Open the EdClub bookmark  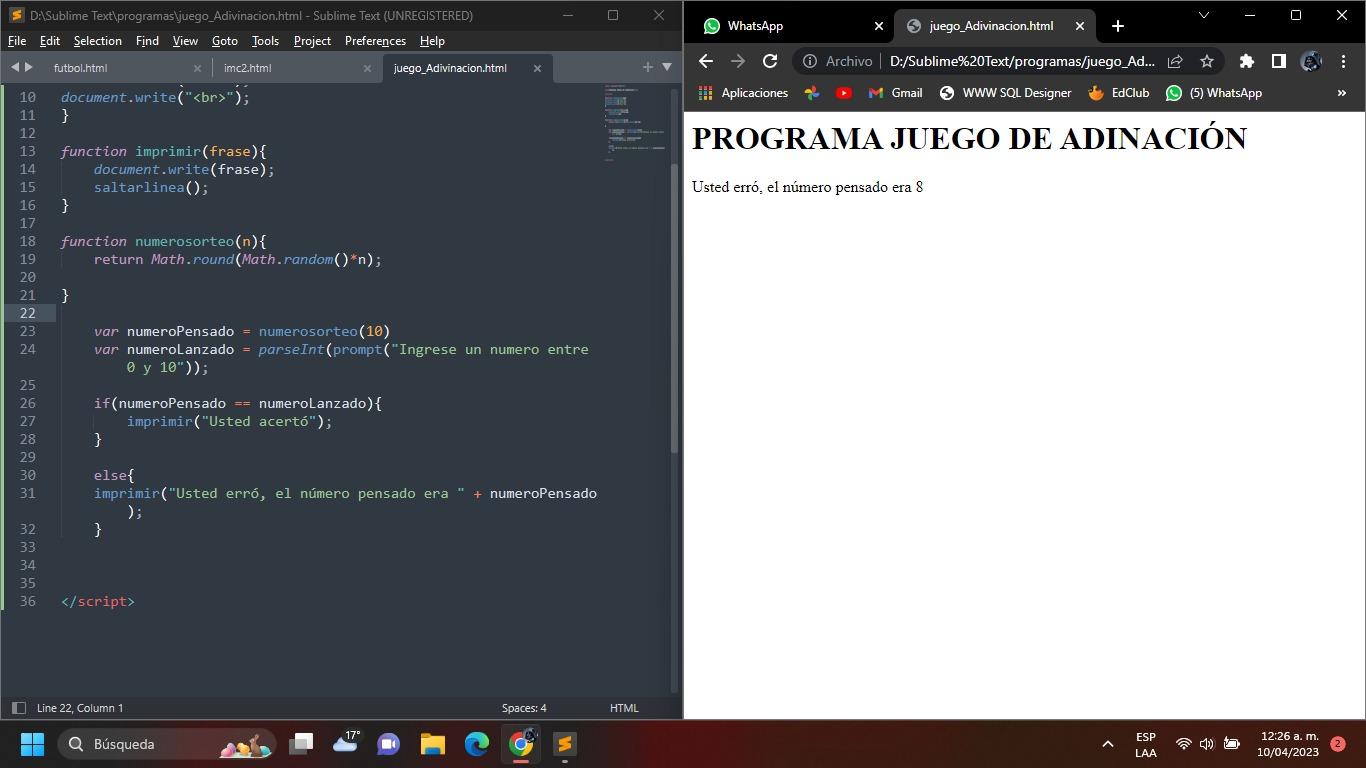[1119, 93]
